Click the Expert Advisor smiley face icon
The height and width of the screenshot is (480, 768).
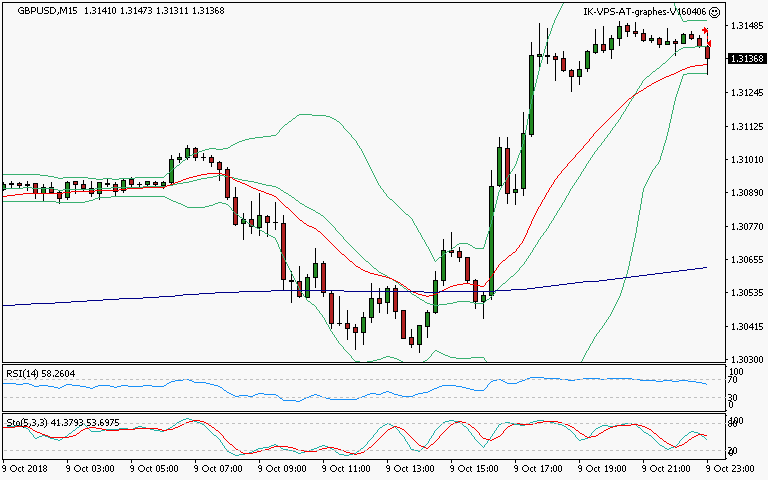714,12
